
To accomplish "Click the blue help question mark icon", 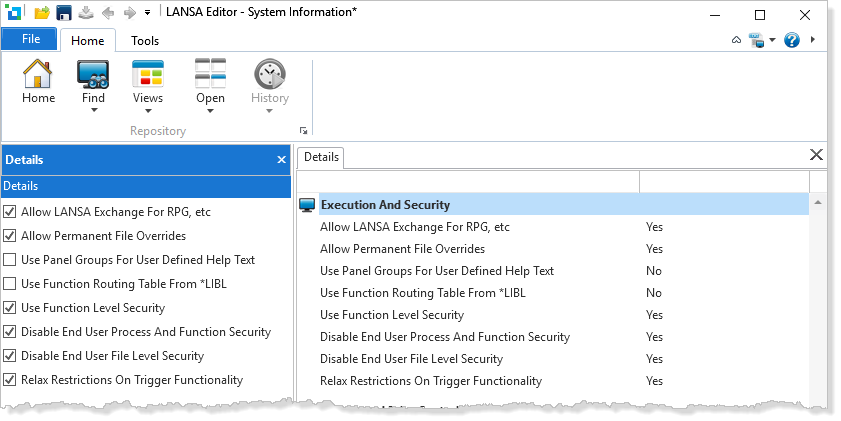I will [792, 40].
